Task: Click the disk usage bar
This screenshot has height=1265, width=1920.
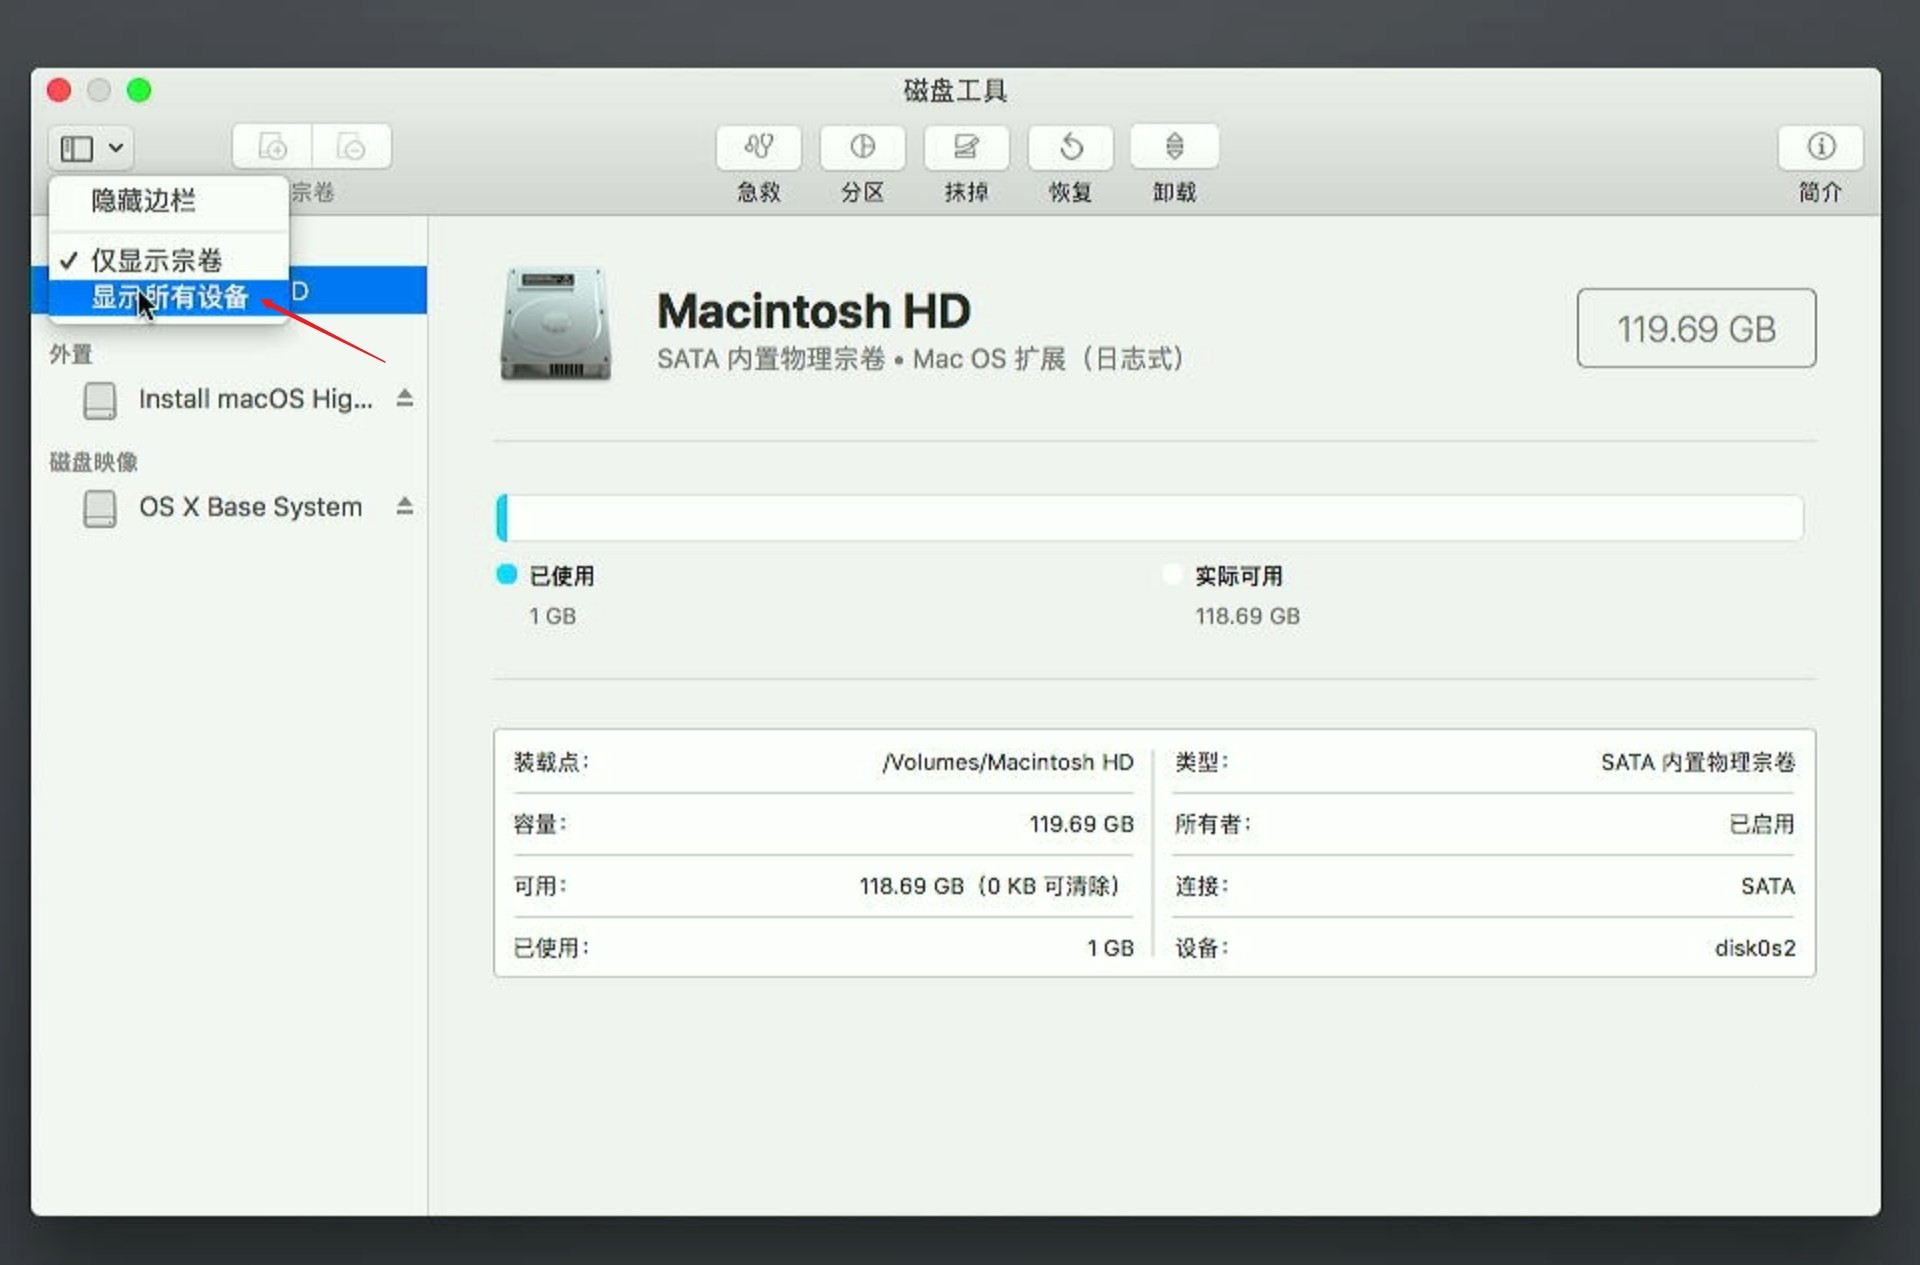Action: click(1150, 518)
